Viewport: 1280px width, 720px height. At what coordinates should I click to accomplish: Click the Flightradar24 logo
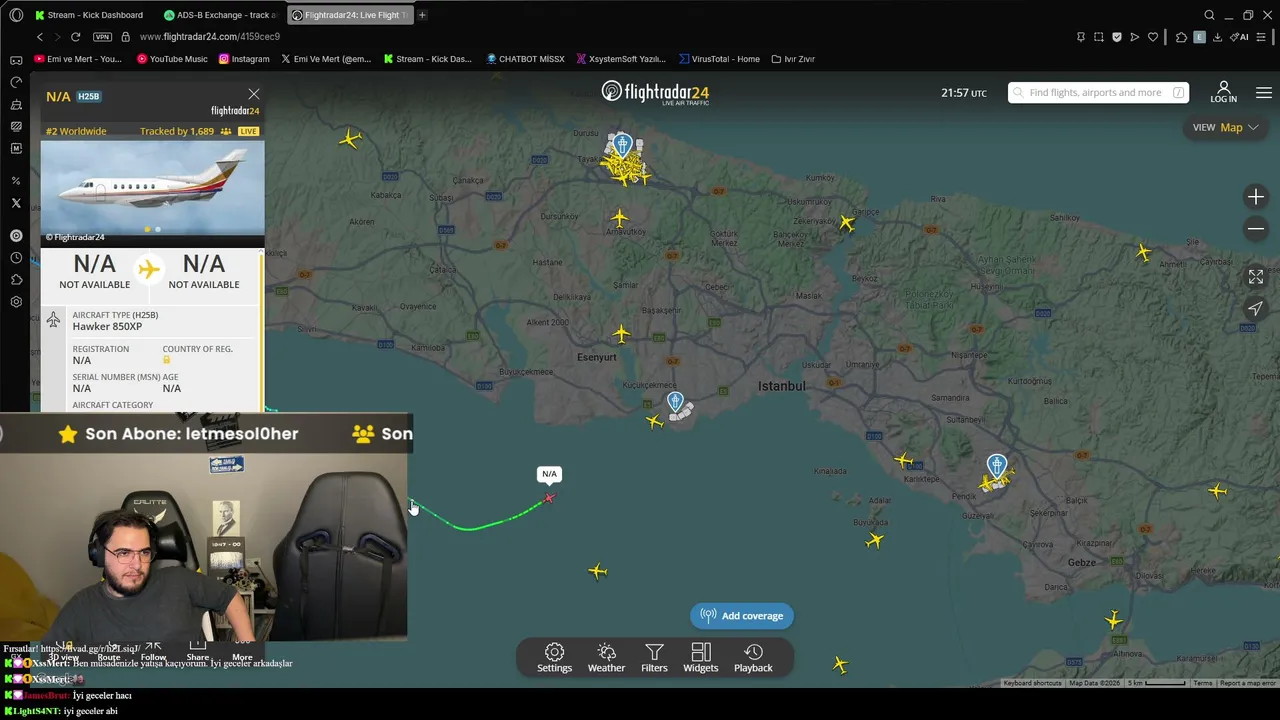(x=655, y=93)
